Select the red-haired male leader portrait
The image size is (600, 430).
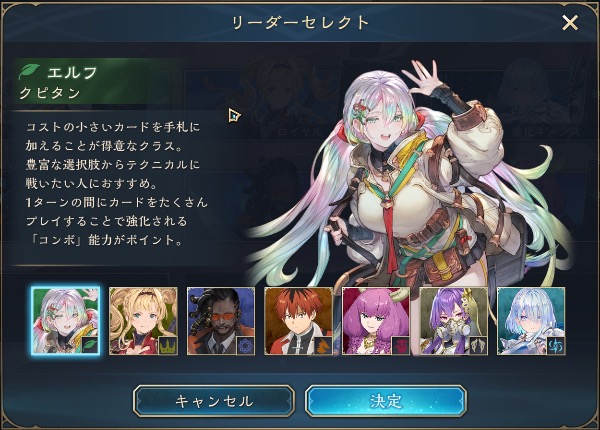click(x=298, y=321)
